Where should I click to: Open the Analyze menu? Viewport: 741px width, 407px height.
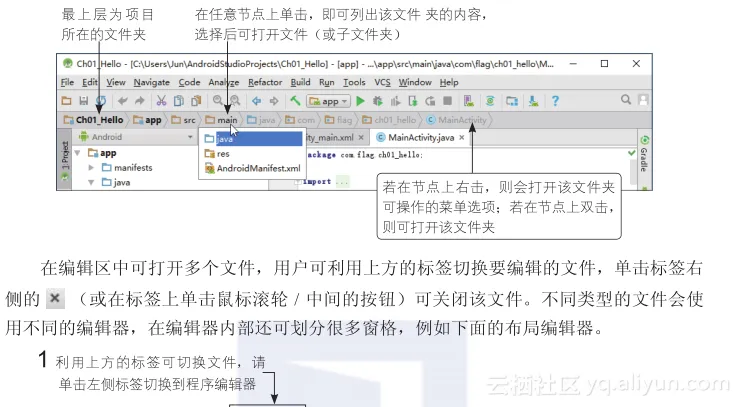pos(224,82)
